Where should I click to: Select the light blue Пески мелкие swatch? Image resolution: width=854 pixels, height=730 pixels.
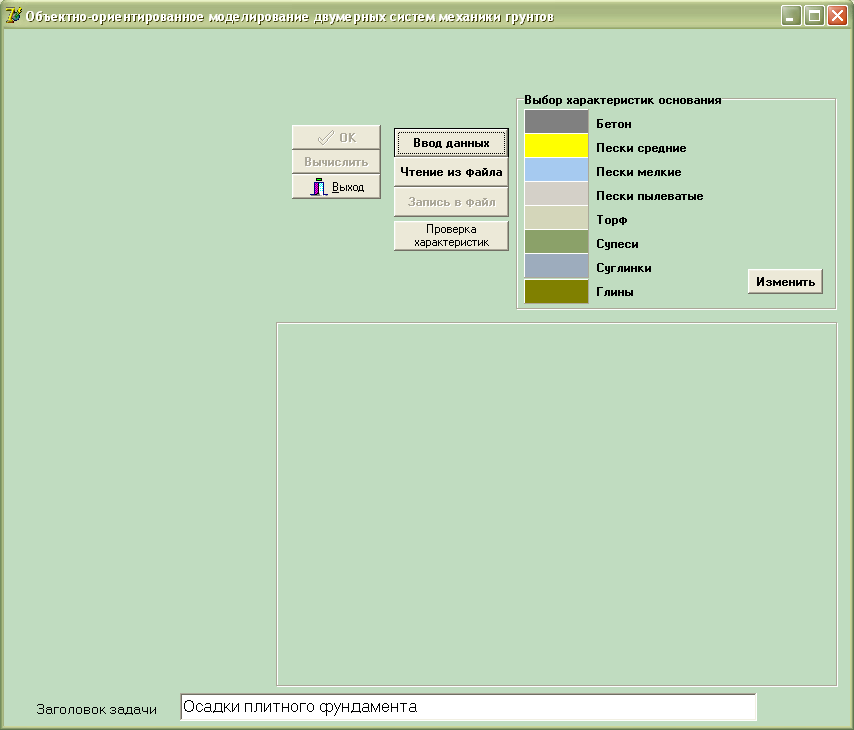click(x=556, y=169)
